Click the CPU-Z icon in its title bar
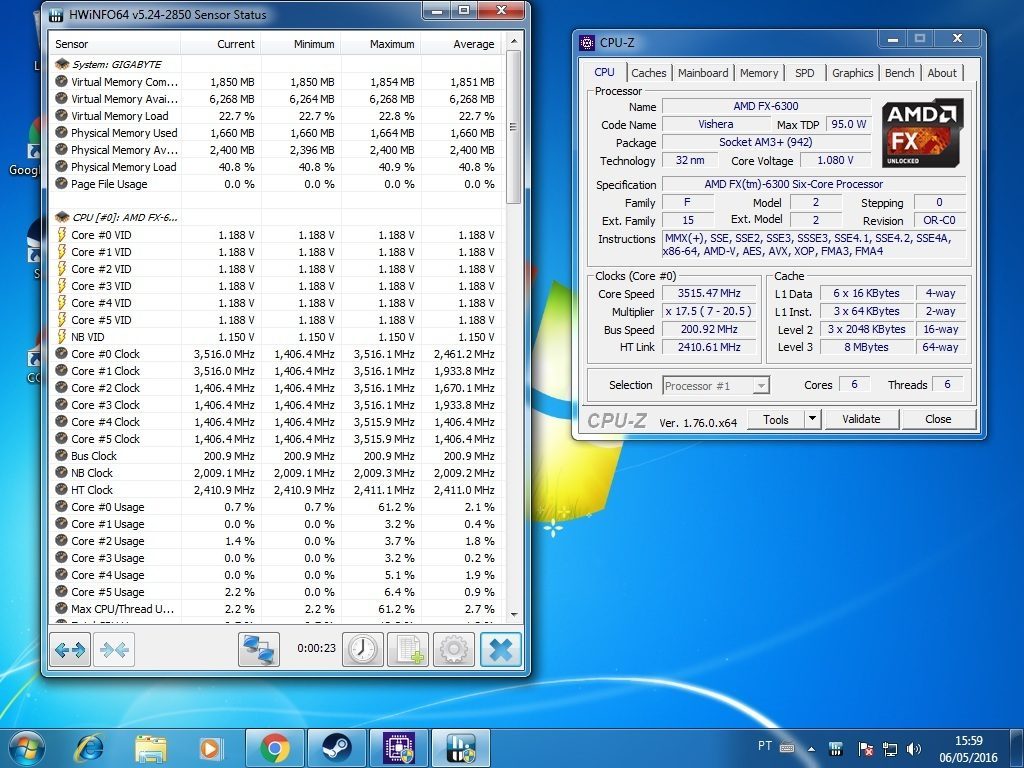 (587, 43)
